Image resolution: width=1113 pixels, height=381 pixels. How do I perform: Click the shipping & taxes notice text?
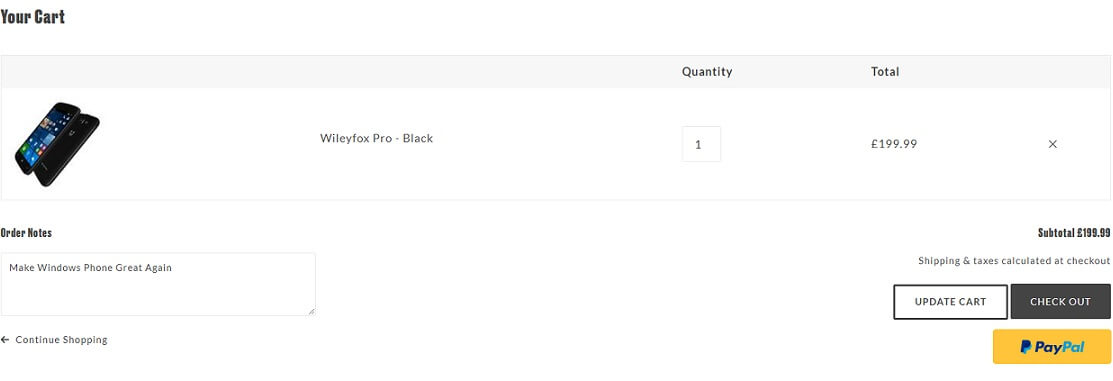pyautogui.click(x=1014, y=261)
